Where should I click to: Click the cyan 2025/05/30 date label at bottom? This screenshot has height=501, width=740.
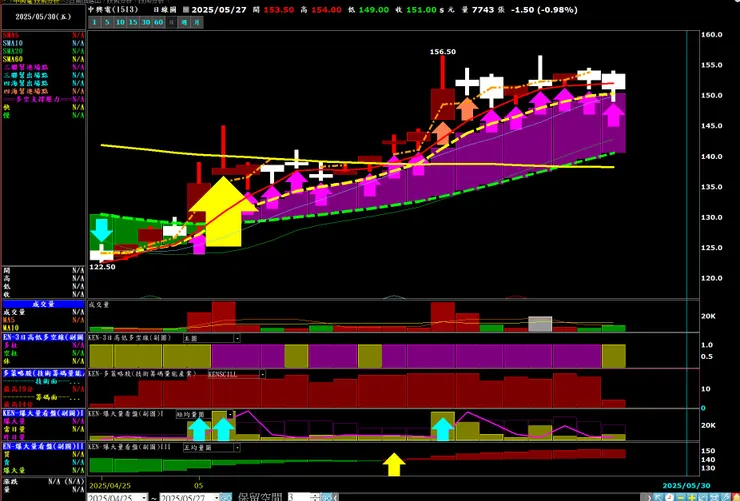point(686,485)
